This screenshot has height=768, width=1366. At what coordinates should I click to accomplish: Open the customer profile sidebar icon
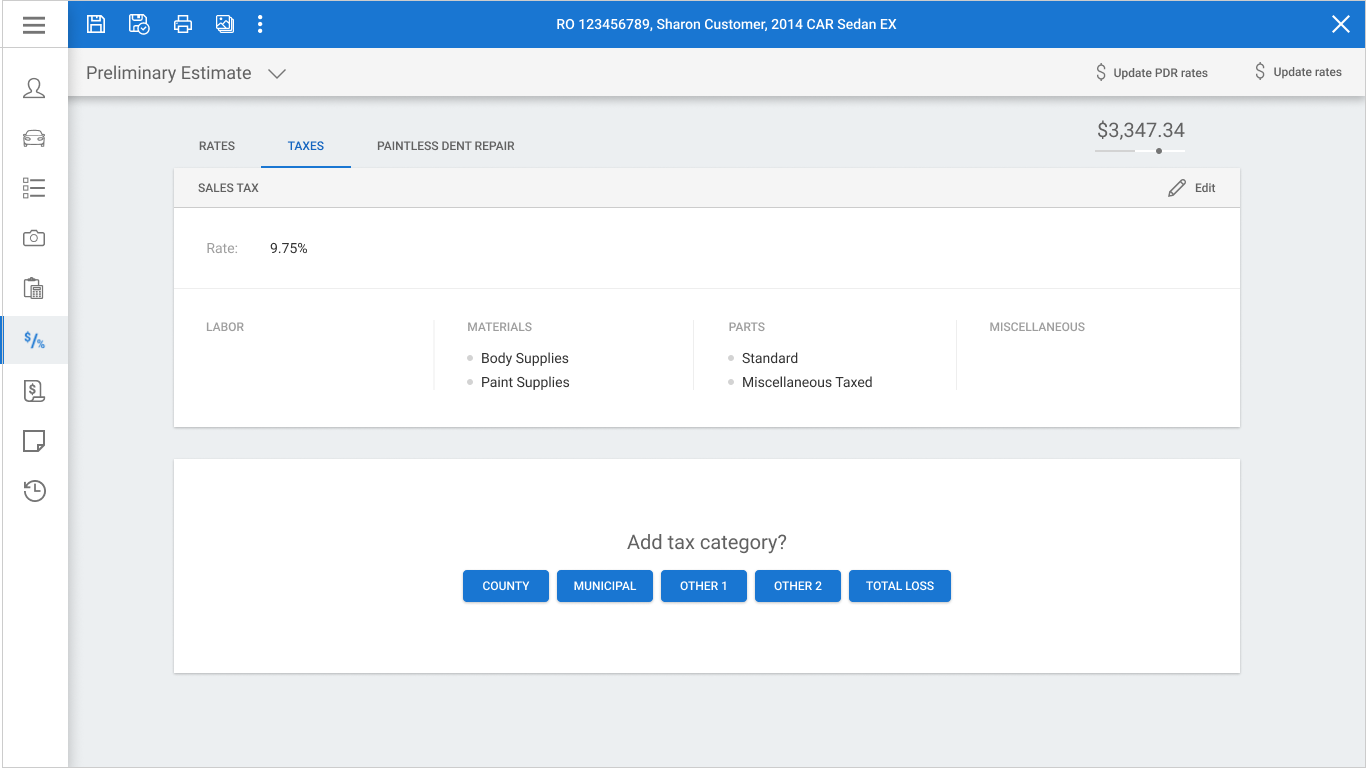34,88
